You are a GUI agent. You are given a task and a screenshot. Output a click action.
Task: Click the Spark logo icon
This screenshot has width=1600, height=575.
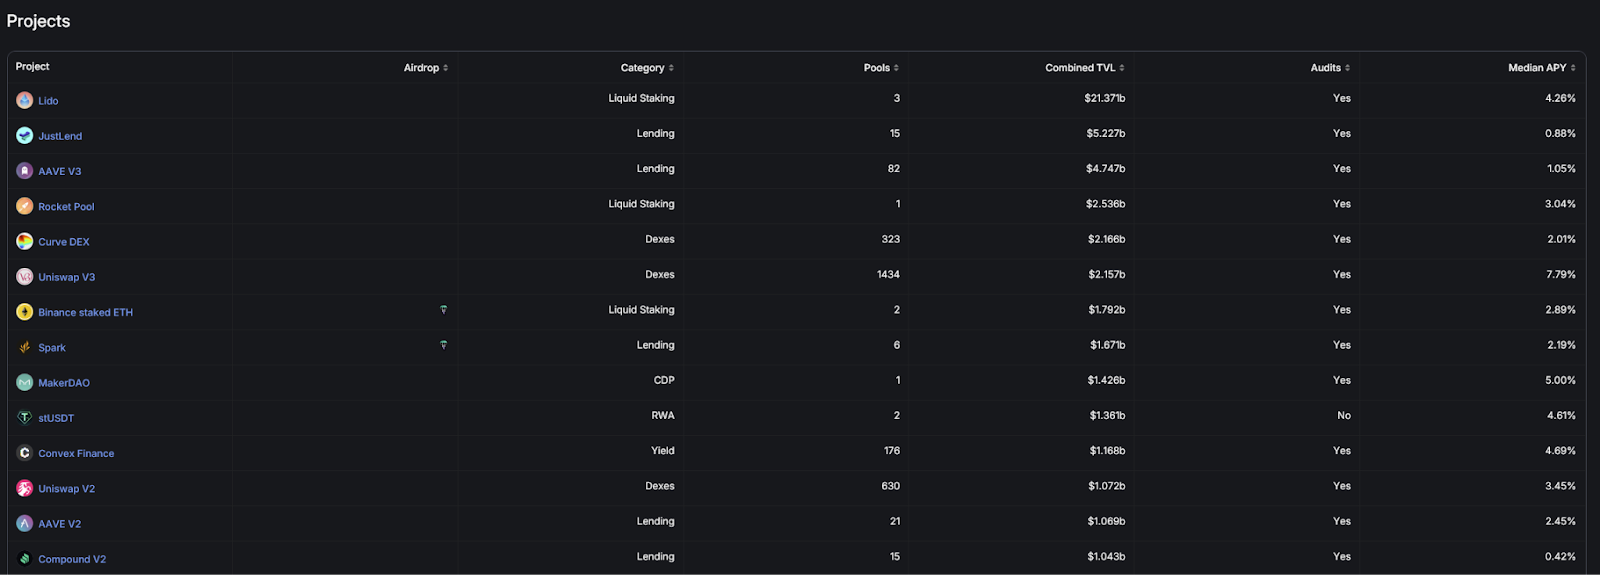(24, 347)
